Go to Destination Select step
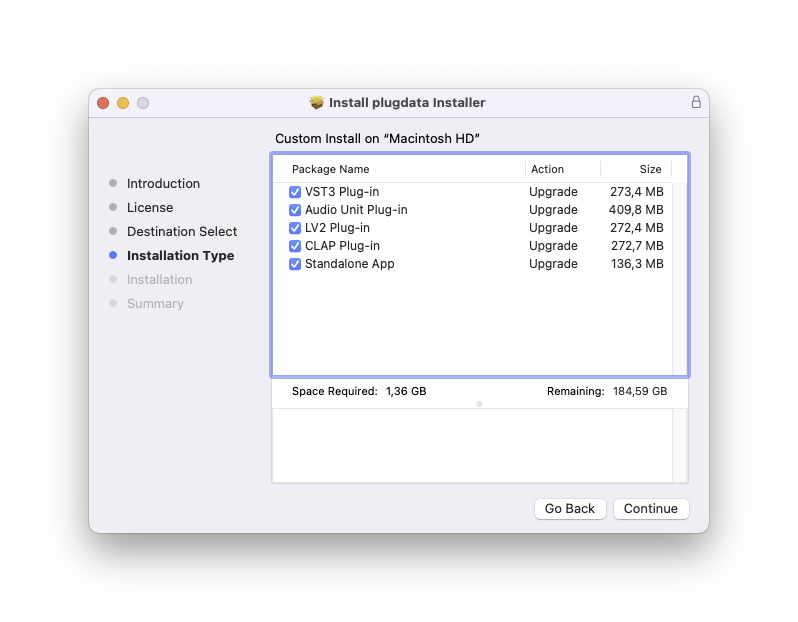The width and height of the screenshot is (798, 622). tap(182, 232)
